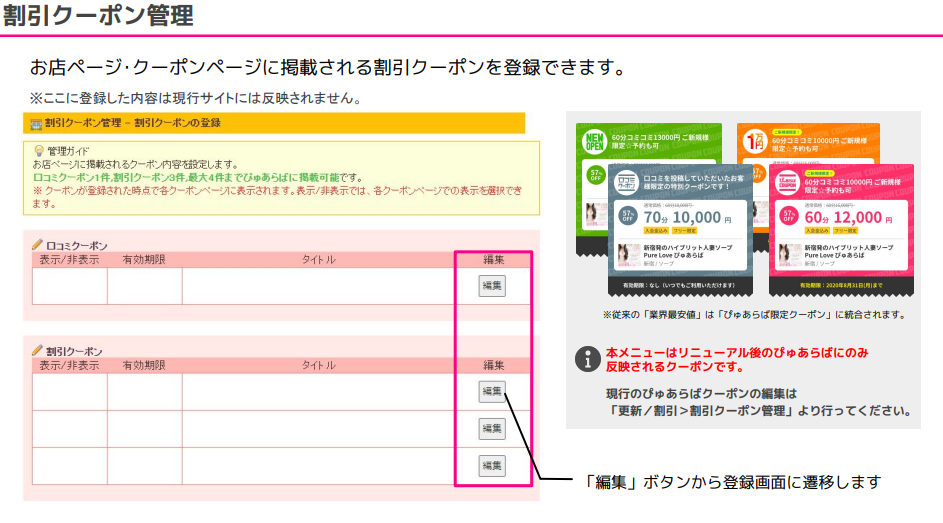
Task: Click the pencil icon beside 口コミクーポン heading
Action: click(x=37, y=244)
